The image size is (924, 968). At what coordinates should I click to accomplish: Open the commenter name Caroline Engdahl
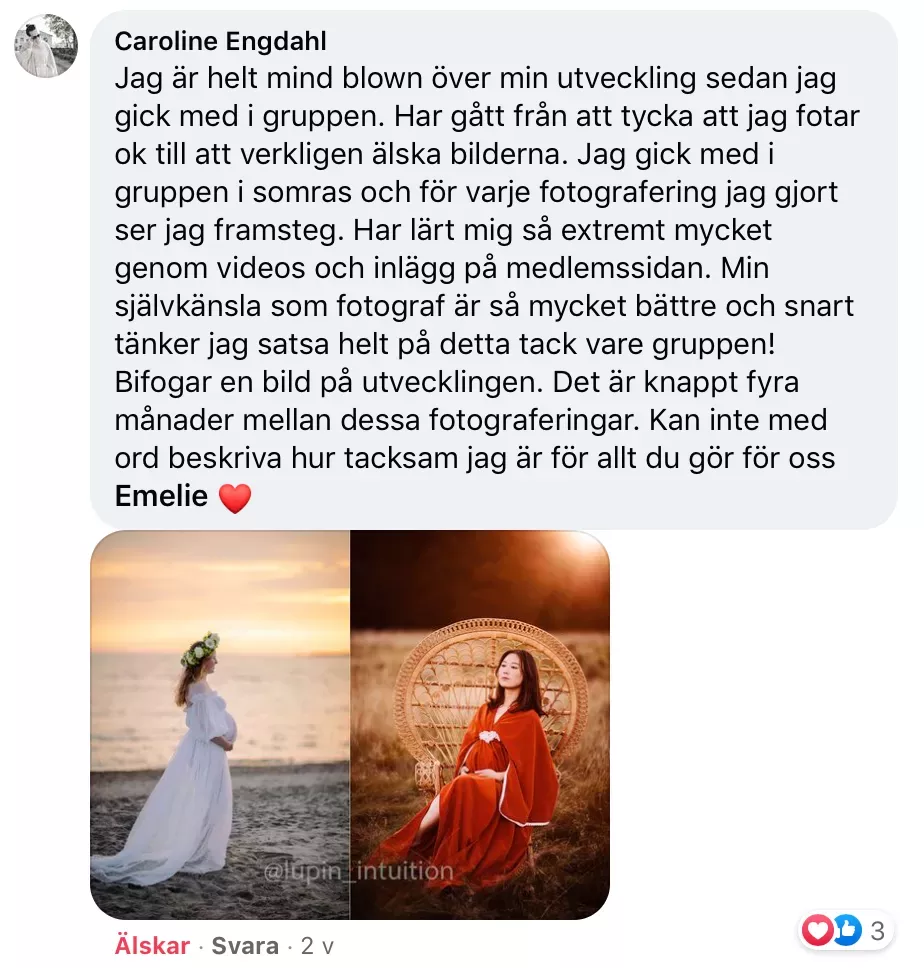coord(220,41)
